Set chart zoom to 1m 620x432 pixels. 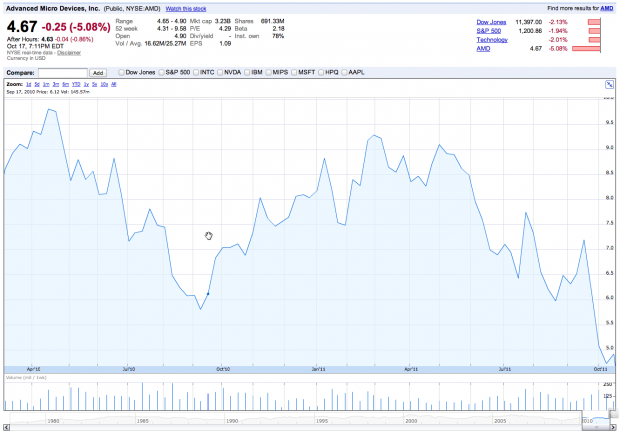(x=46, y=84)
